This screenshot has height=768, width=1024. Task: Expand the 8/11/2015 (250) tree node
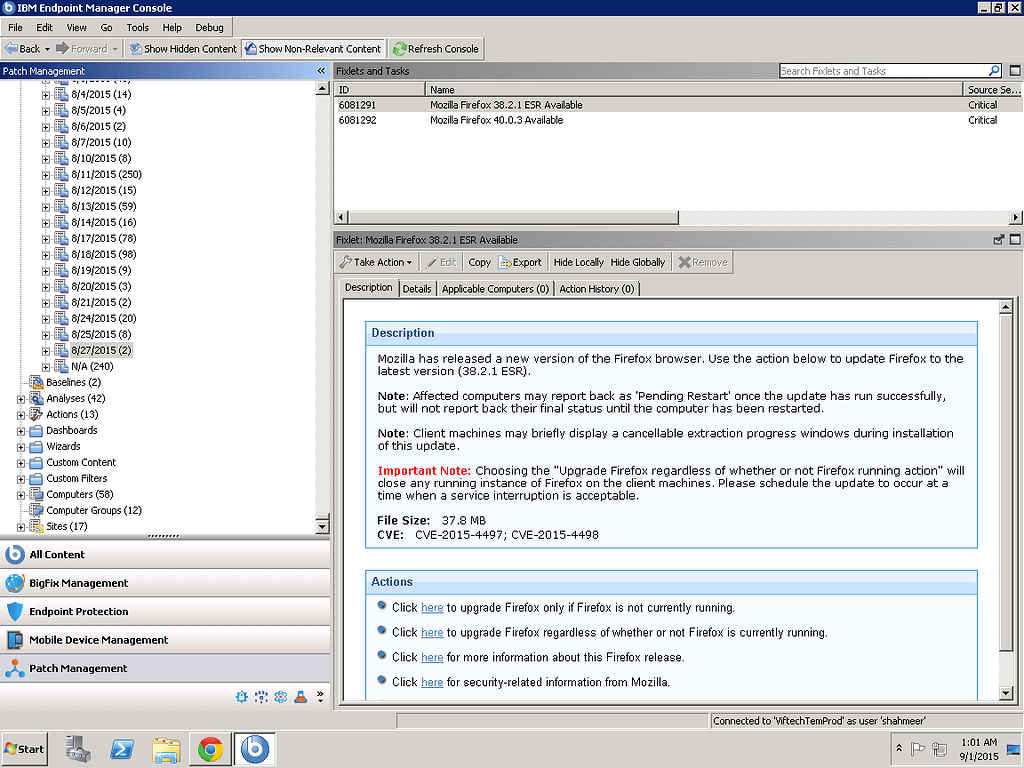[x=46, y=175]
